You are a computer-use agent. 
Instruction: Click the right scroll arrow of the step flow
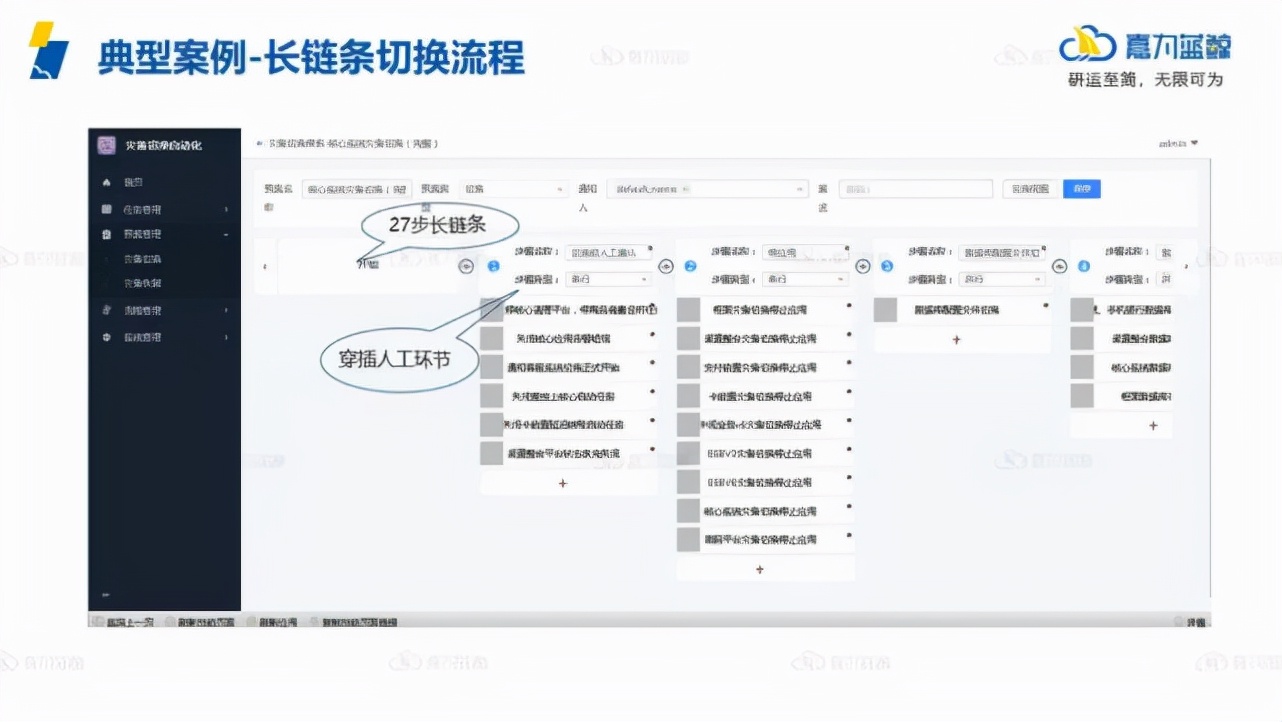coord(1187,266)
